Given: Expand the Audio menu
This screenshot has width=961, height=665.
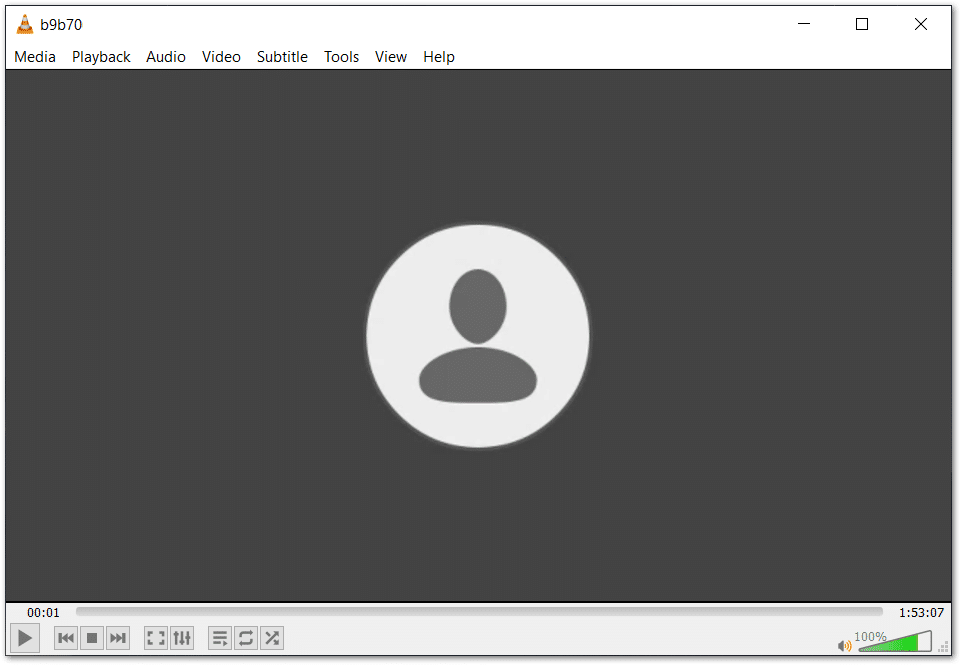Looking at the screenshot, I should click(x=166, y=57).
